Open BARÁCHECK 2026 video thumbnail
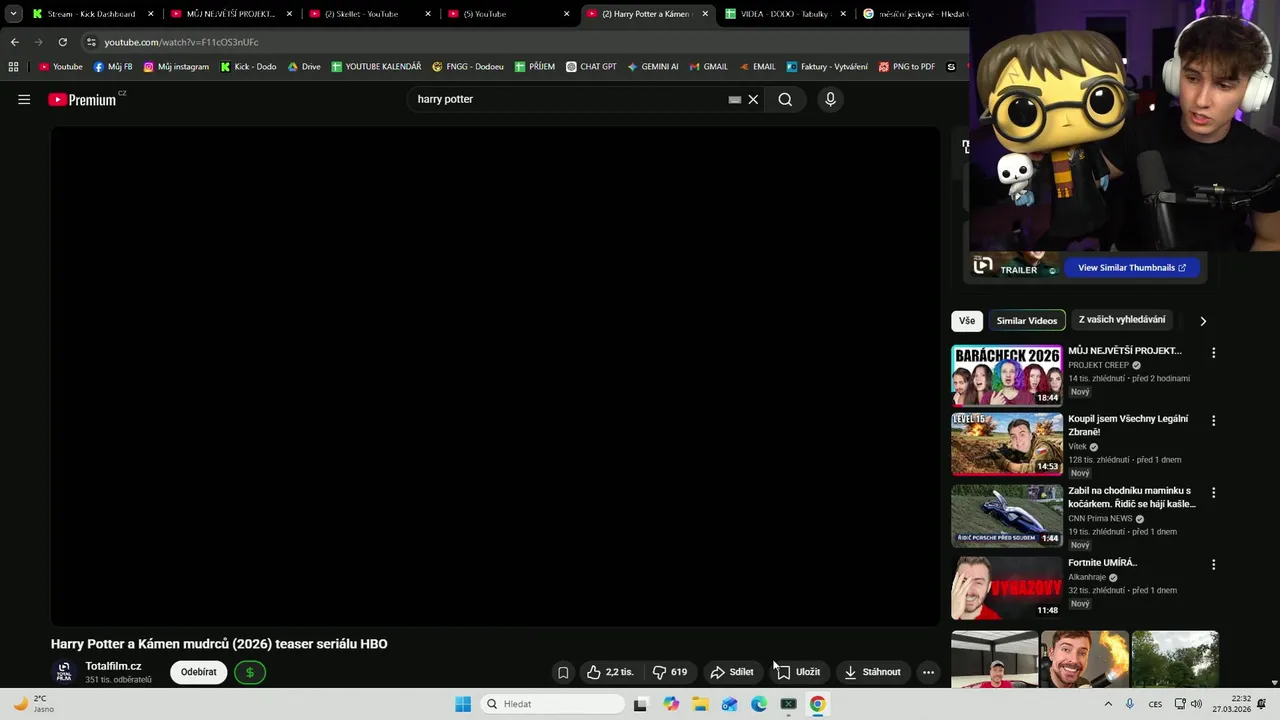The image size is (1280, 720). coord(1006,375)
